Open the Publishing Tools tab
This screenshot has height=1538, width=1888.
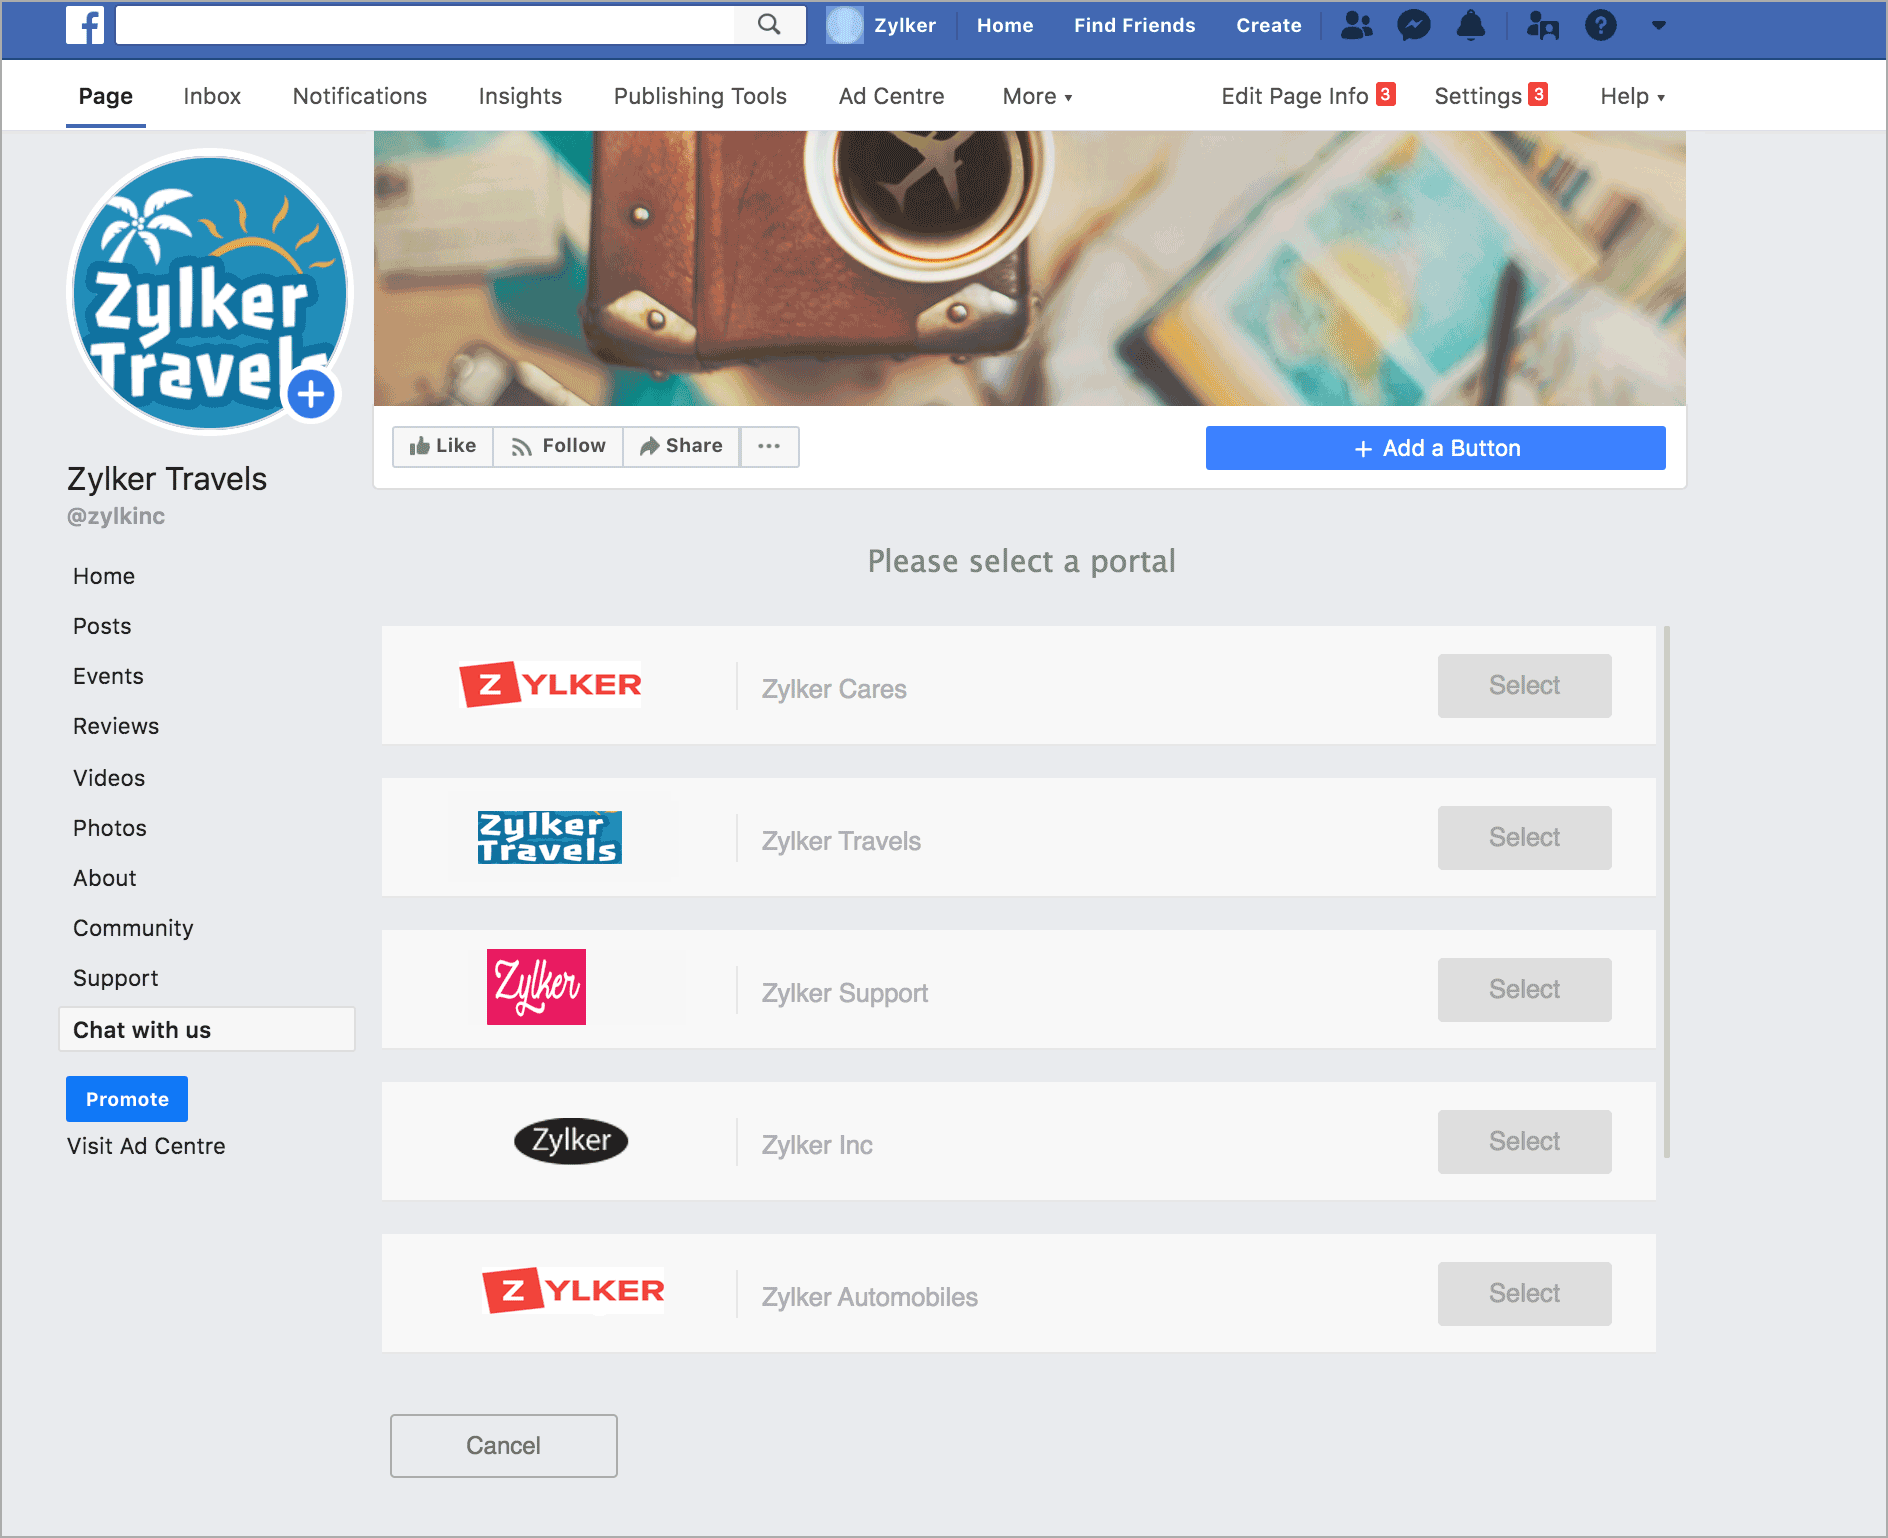click(x=700, y=96)
